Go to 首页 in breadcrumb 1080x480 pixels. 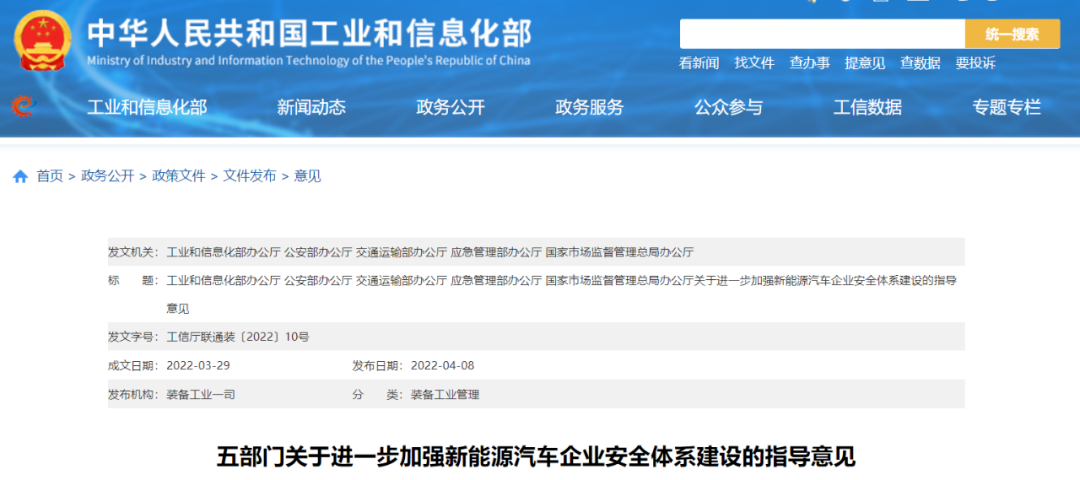[50, 176]
